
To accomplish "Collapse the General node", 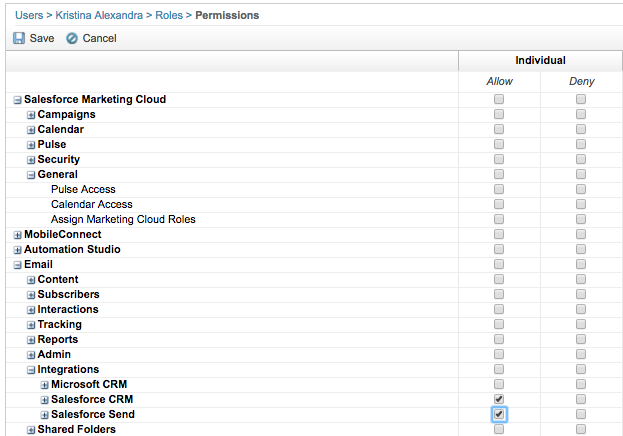I will point(31,175).
